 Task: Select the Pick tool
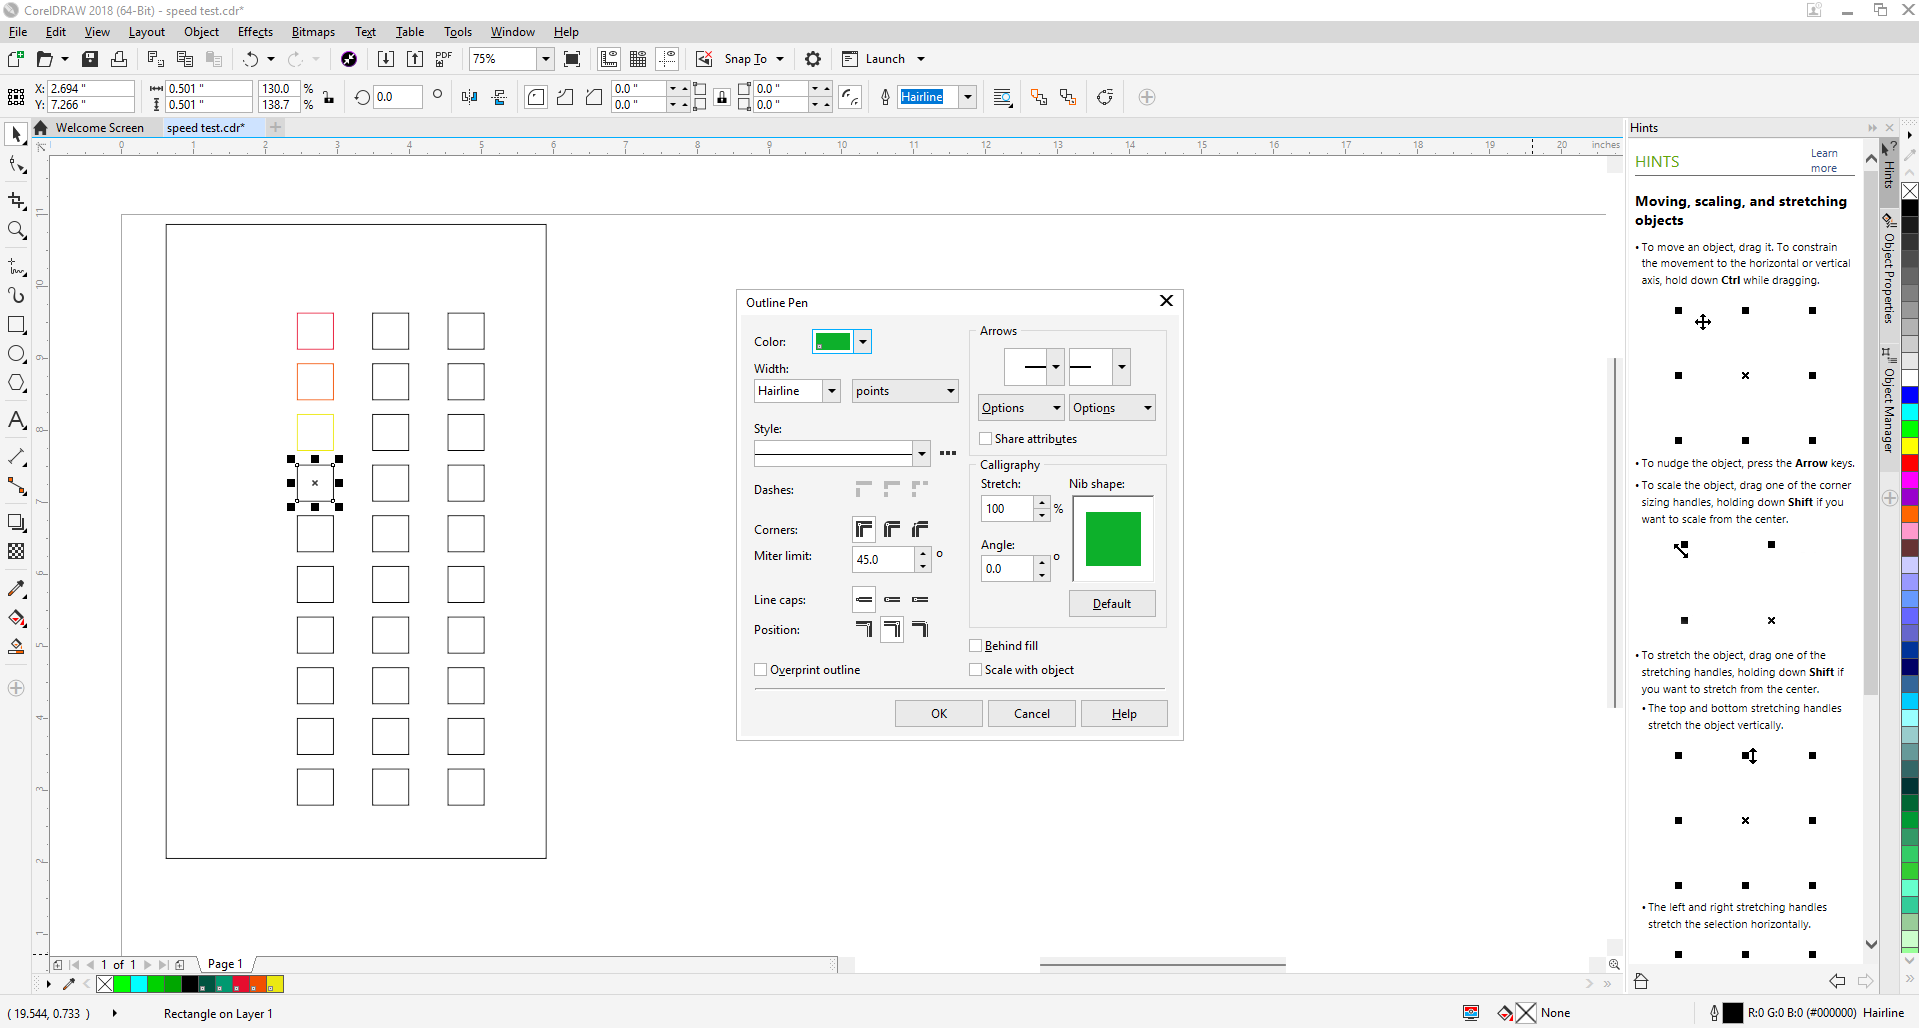(16, 134)
